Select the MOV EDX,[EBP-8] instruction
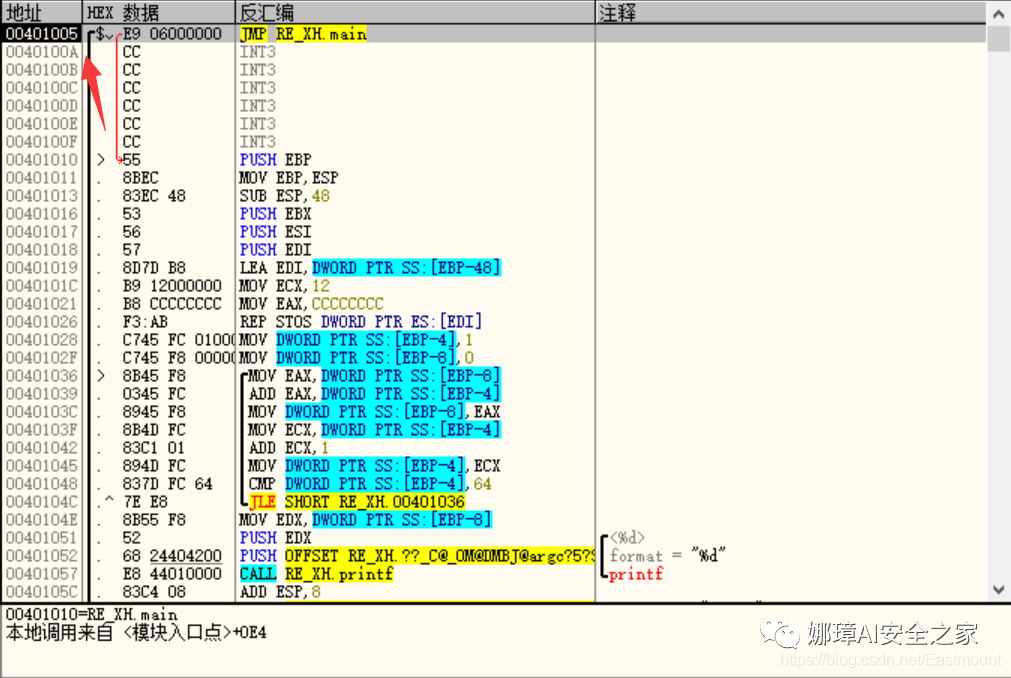1011x678 pixels. (x=366, y=520)
